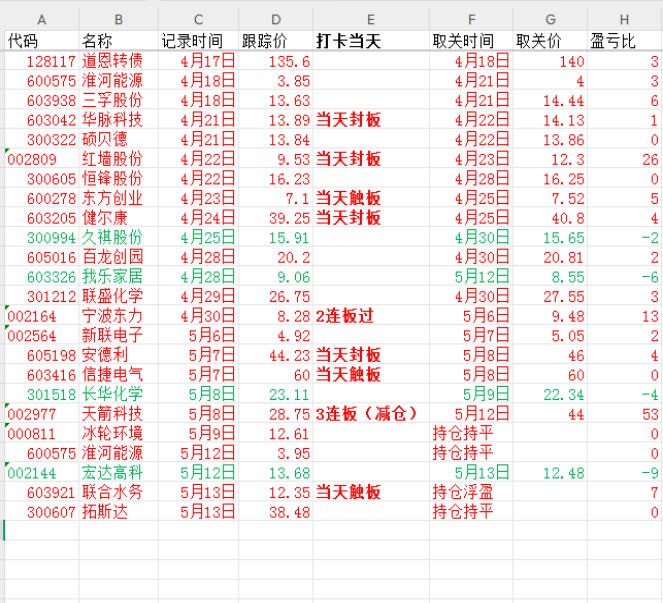The width and height of the screenshot is (663, 603).
Task: Select the 恒锋股份 name cell
Action: pos(118,178)
